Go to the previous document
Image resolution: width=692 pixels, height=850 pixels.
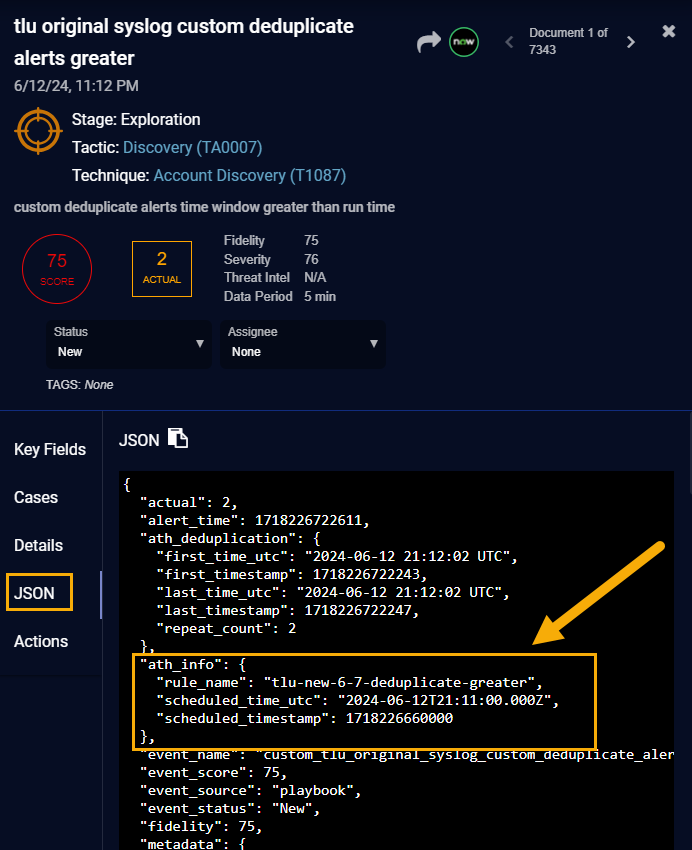coord(508,42)
